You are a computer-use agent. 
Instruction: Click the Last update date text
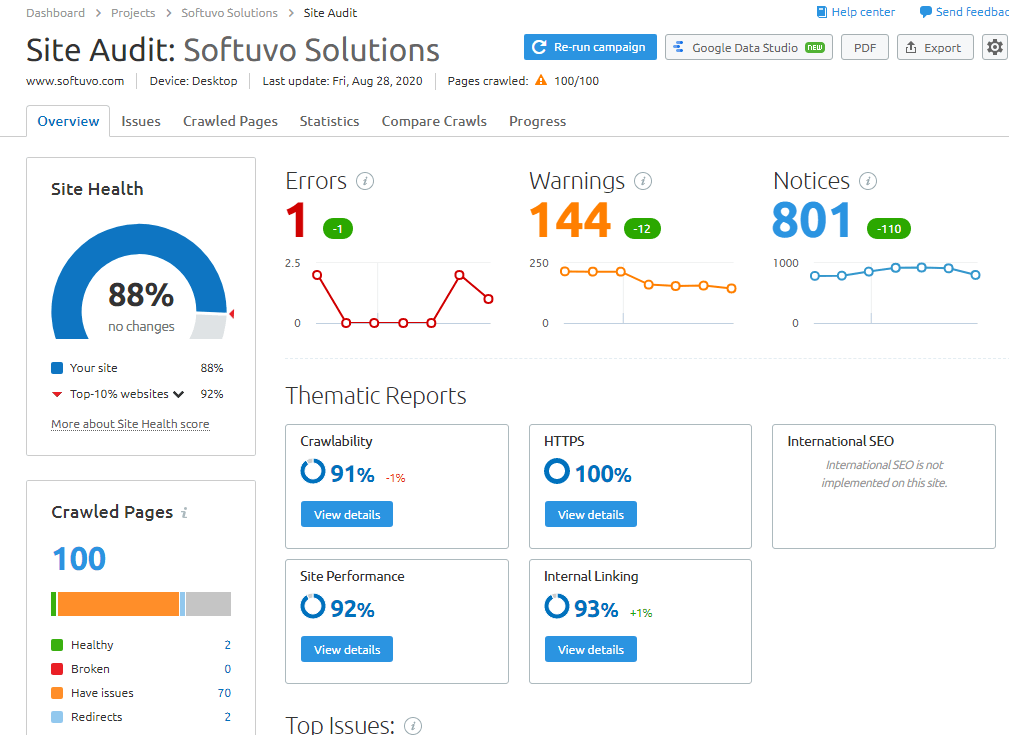pyautogui.click(x=342, y=81)
